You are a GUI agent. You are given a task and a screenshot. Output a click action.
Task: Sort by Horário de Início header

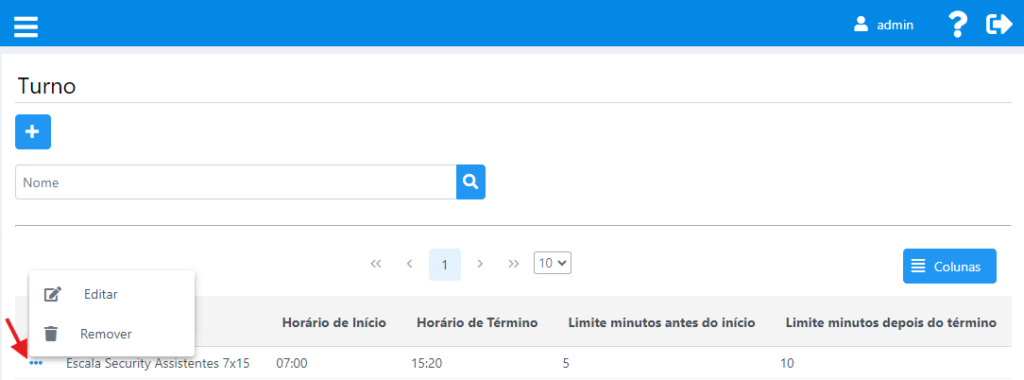tap(334, 323)
